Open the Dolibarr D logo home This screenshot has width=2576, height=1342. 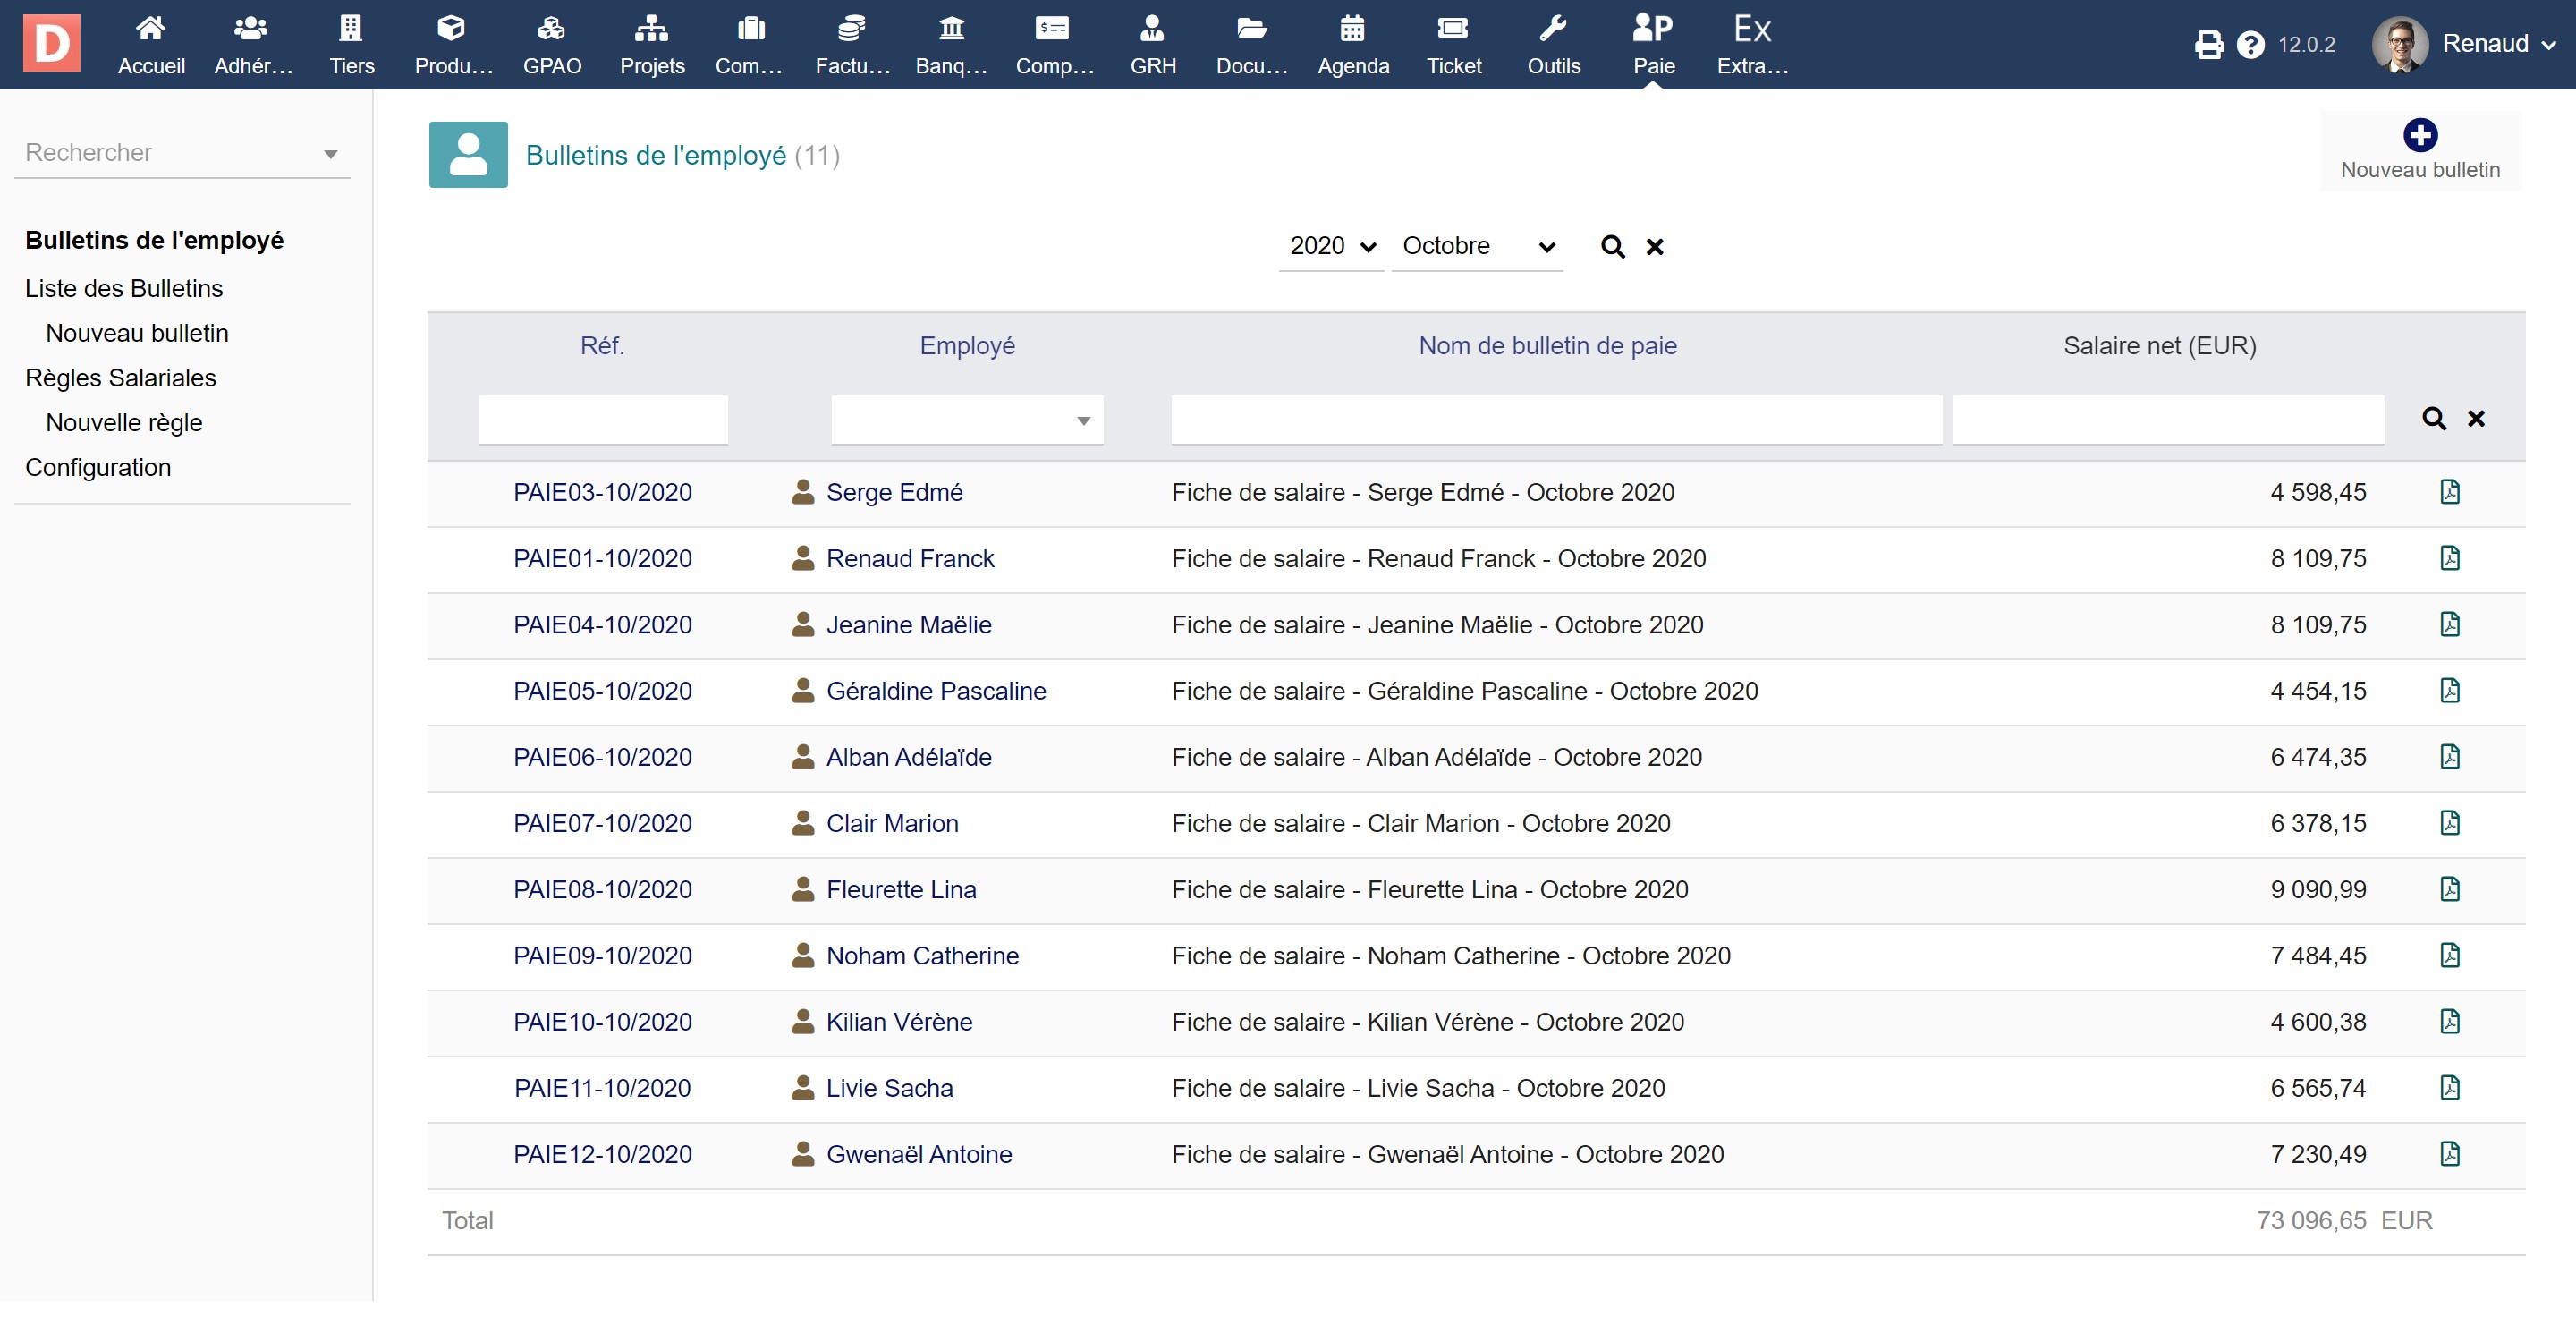(51, 44)
